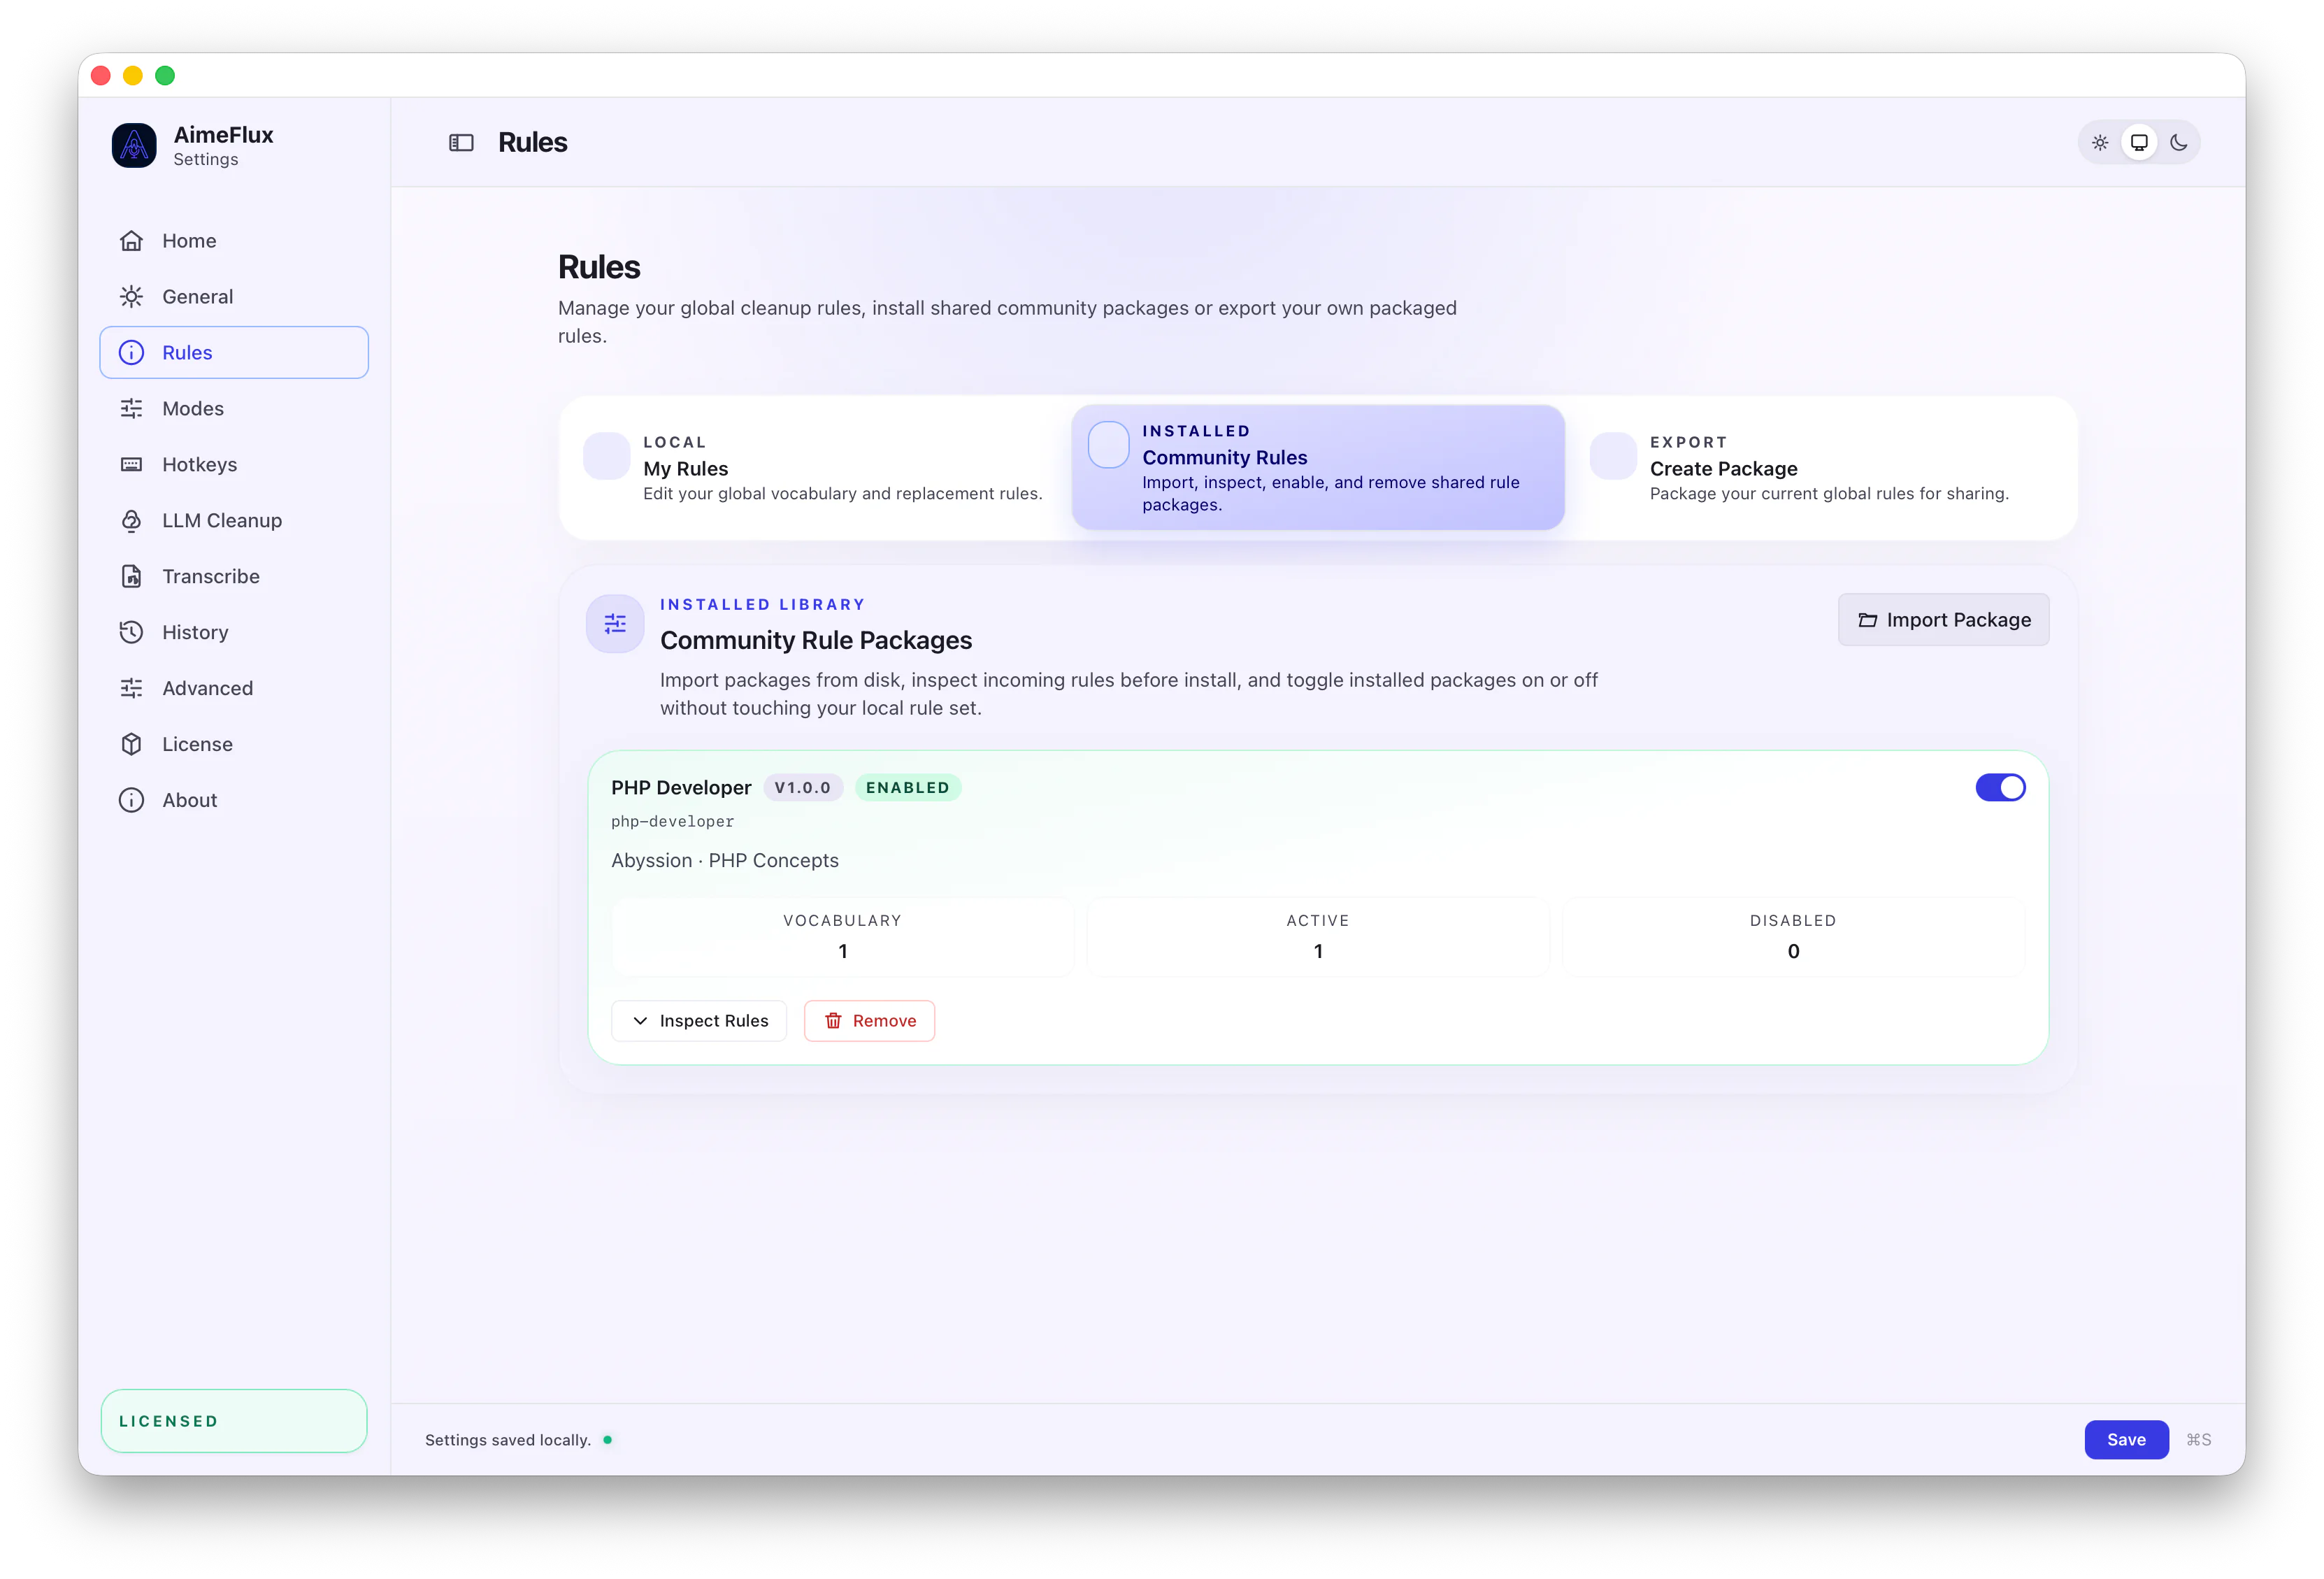Screen dimensions: 2324x1579
Task: Click the Rules info-circle icon
Action: (131, 353)
